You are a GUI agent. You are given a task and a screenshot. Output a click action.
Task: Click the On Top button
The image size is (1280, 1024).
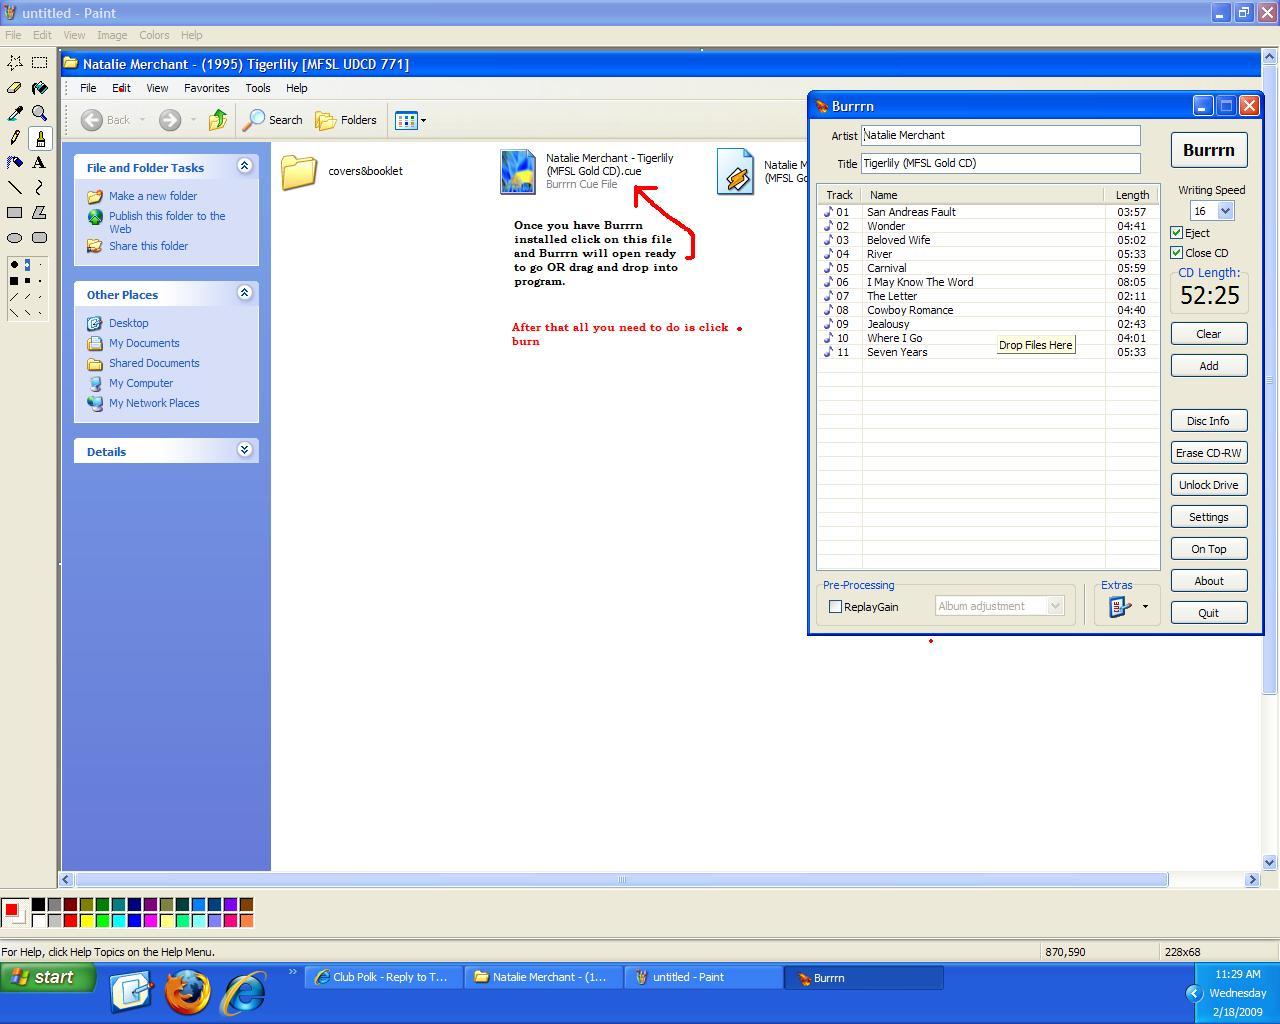point(1209,549)
